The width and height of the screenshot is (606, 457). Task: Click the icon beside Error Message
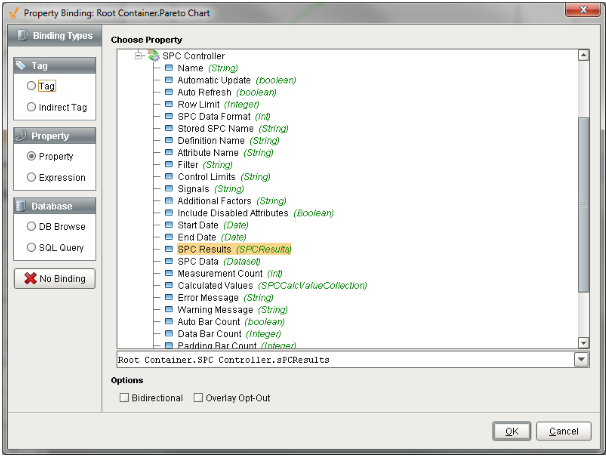[x=169, y=297]
